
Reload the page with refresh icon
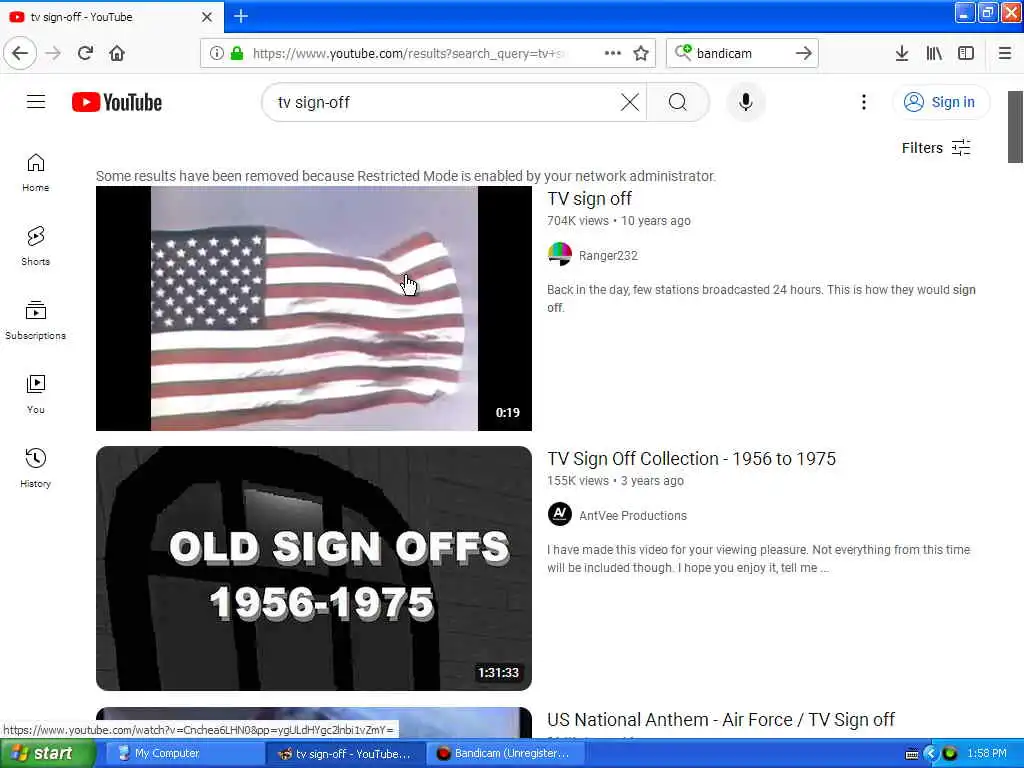pos(85,53)
